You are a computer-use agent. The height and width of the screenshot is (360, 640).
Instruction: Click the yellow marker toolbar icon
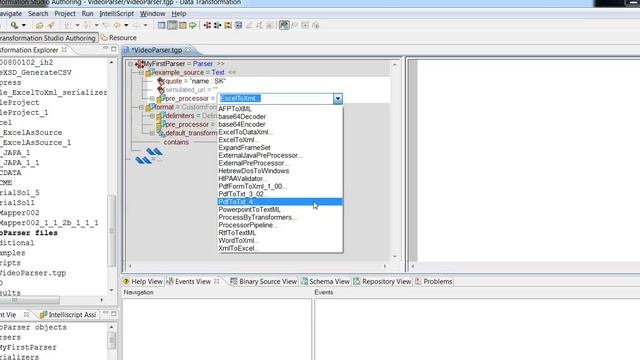[228, 25]
